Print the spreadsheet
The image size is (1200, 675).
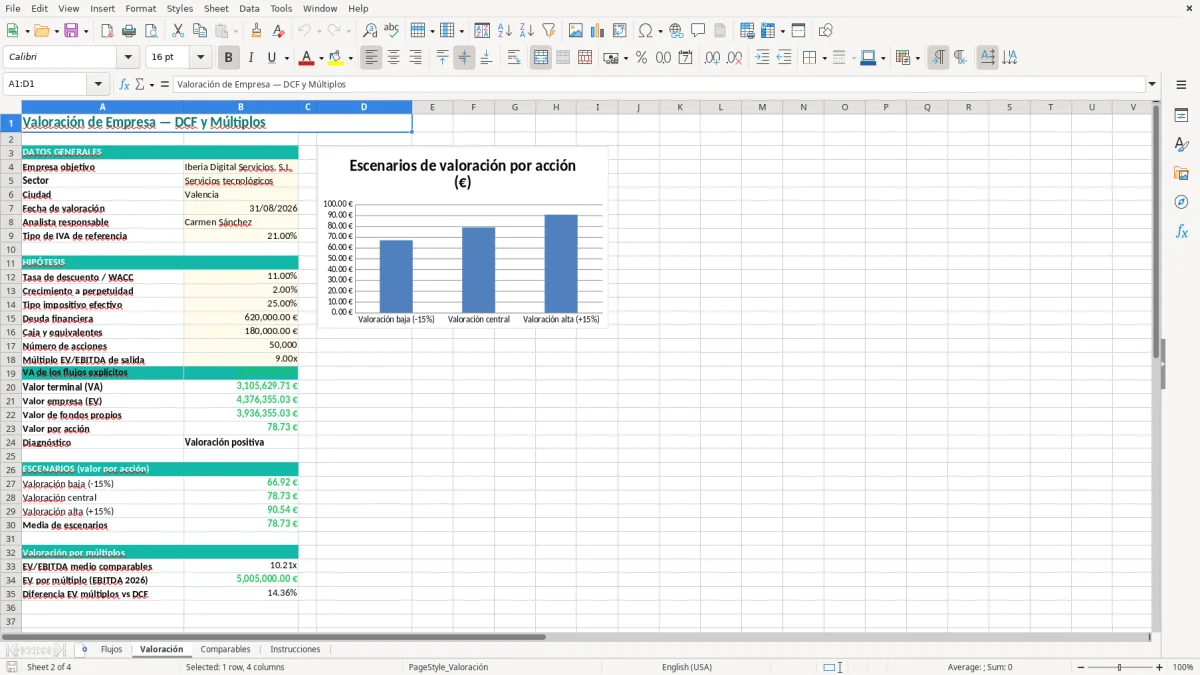click(x=129, y=31)
